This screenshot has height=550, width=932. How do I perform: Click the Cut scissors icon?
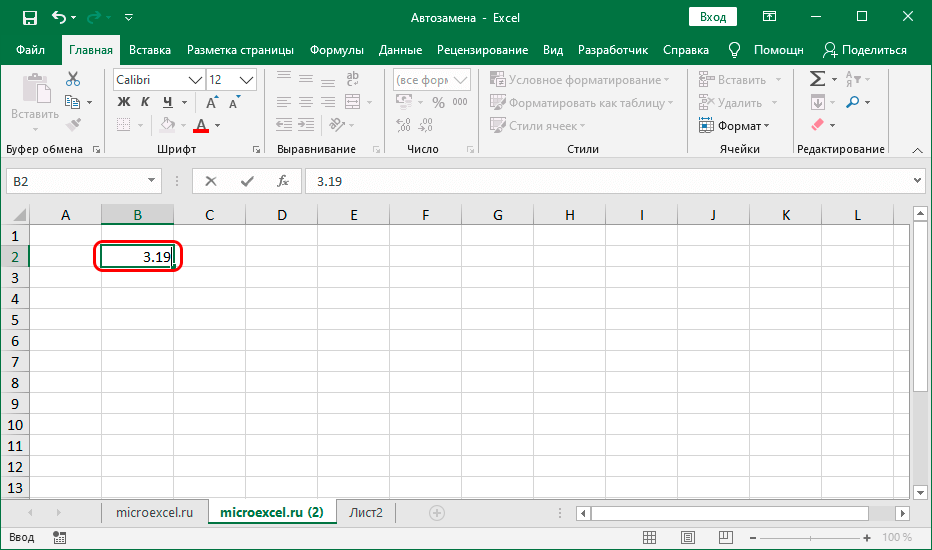coord(73,80)
